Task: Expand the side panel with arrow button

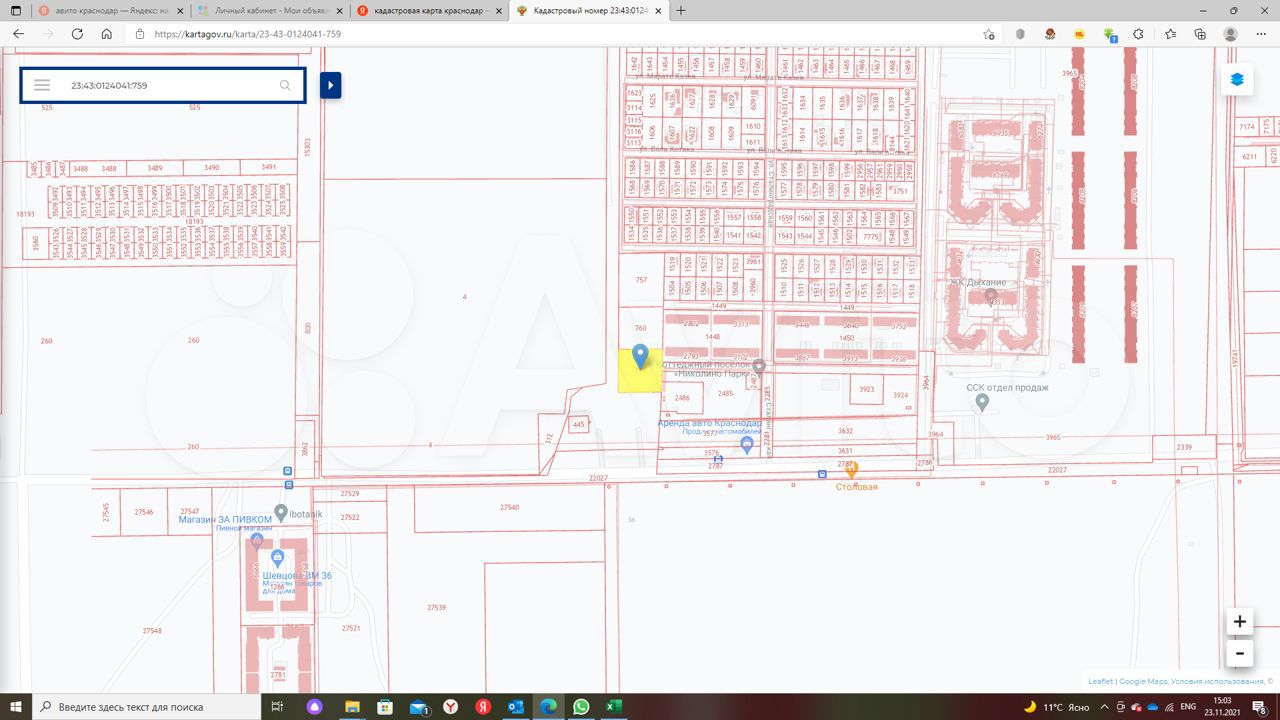Action: [x=330, y=85]
